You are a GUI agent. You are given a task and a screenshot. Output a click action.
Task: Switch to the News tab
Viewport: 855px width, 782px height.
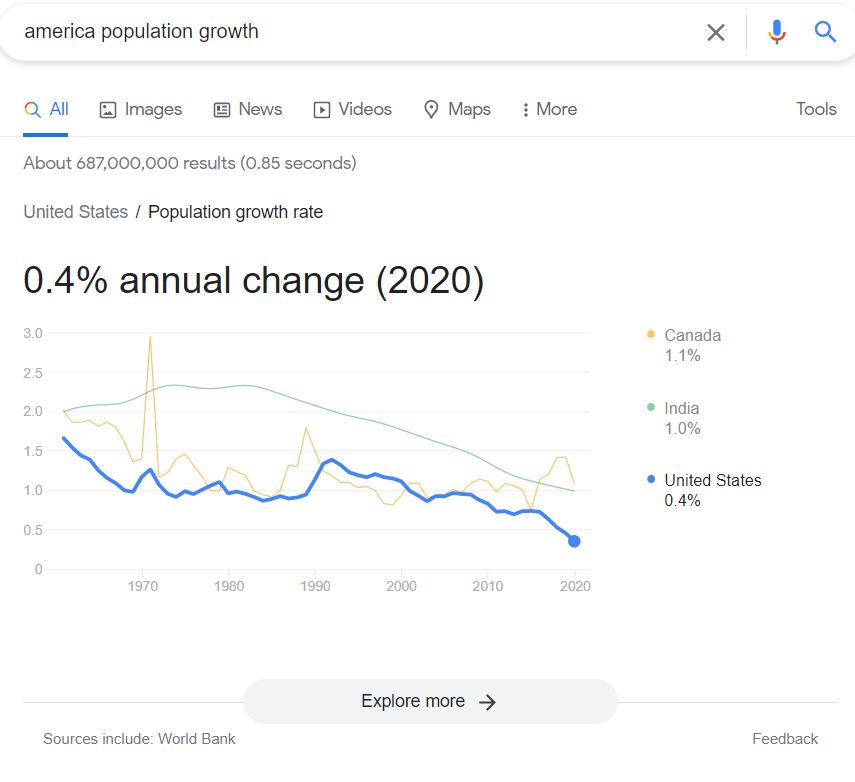tap(248, 109)
